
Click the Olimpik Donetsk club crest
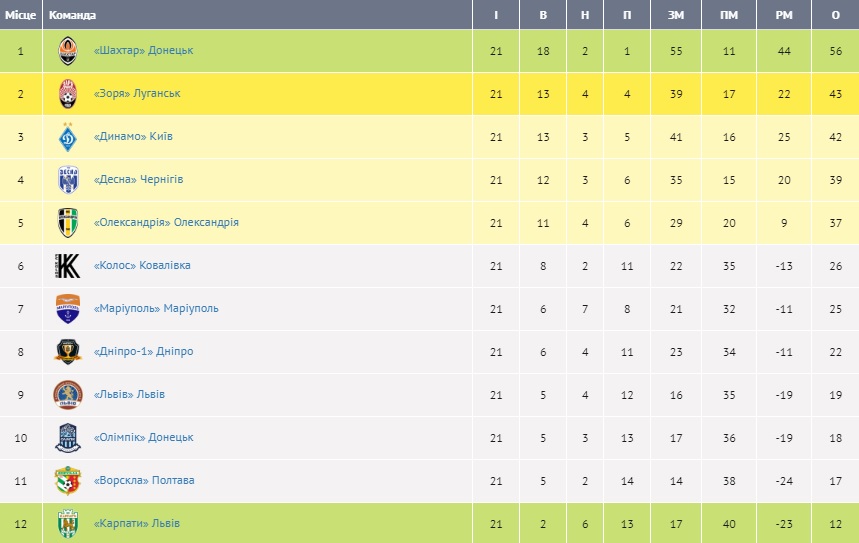pyautogui.click(x=67, y=438)
